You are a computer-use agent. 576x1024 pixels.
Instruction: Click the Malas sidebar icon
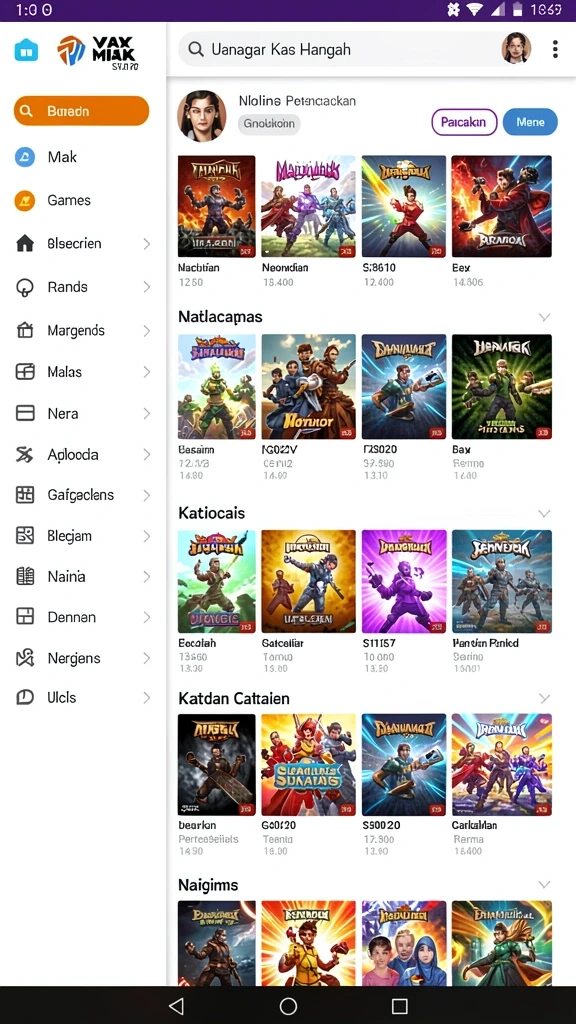pos(25,372)
